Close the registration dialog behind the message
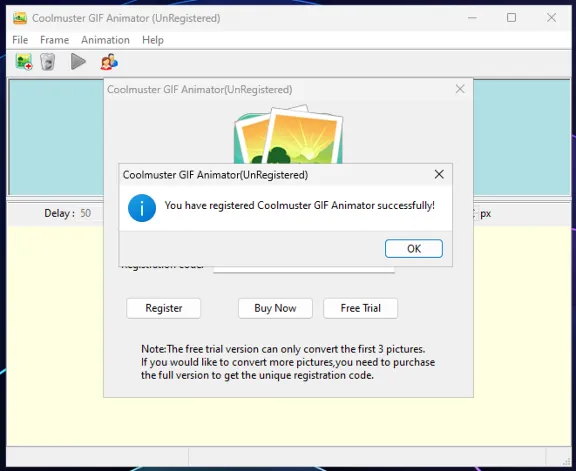 (460, 89)
